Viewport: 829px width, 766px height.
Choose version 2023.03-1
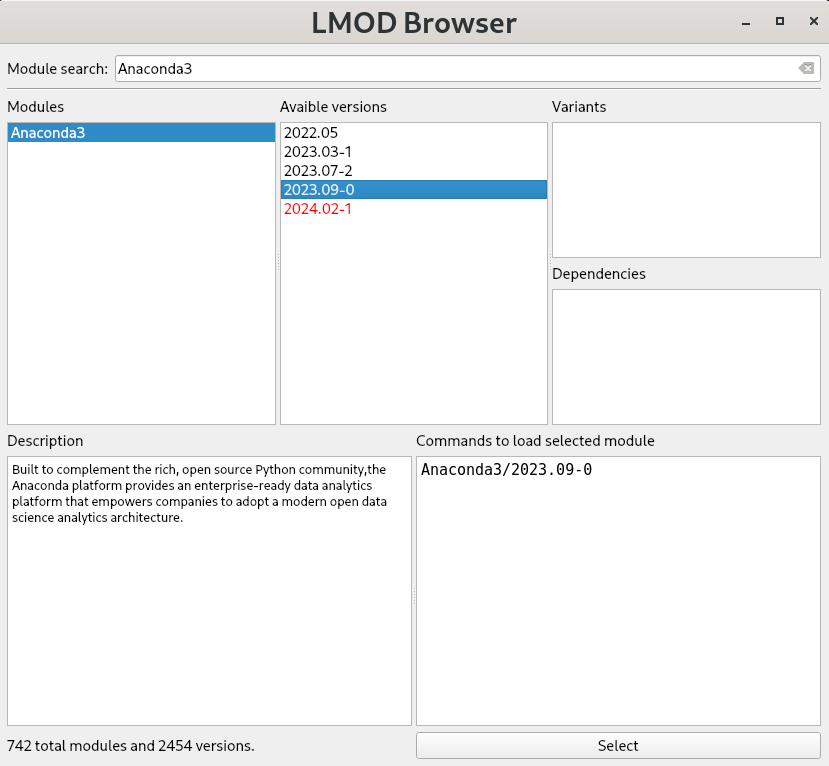413,152
